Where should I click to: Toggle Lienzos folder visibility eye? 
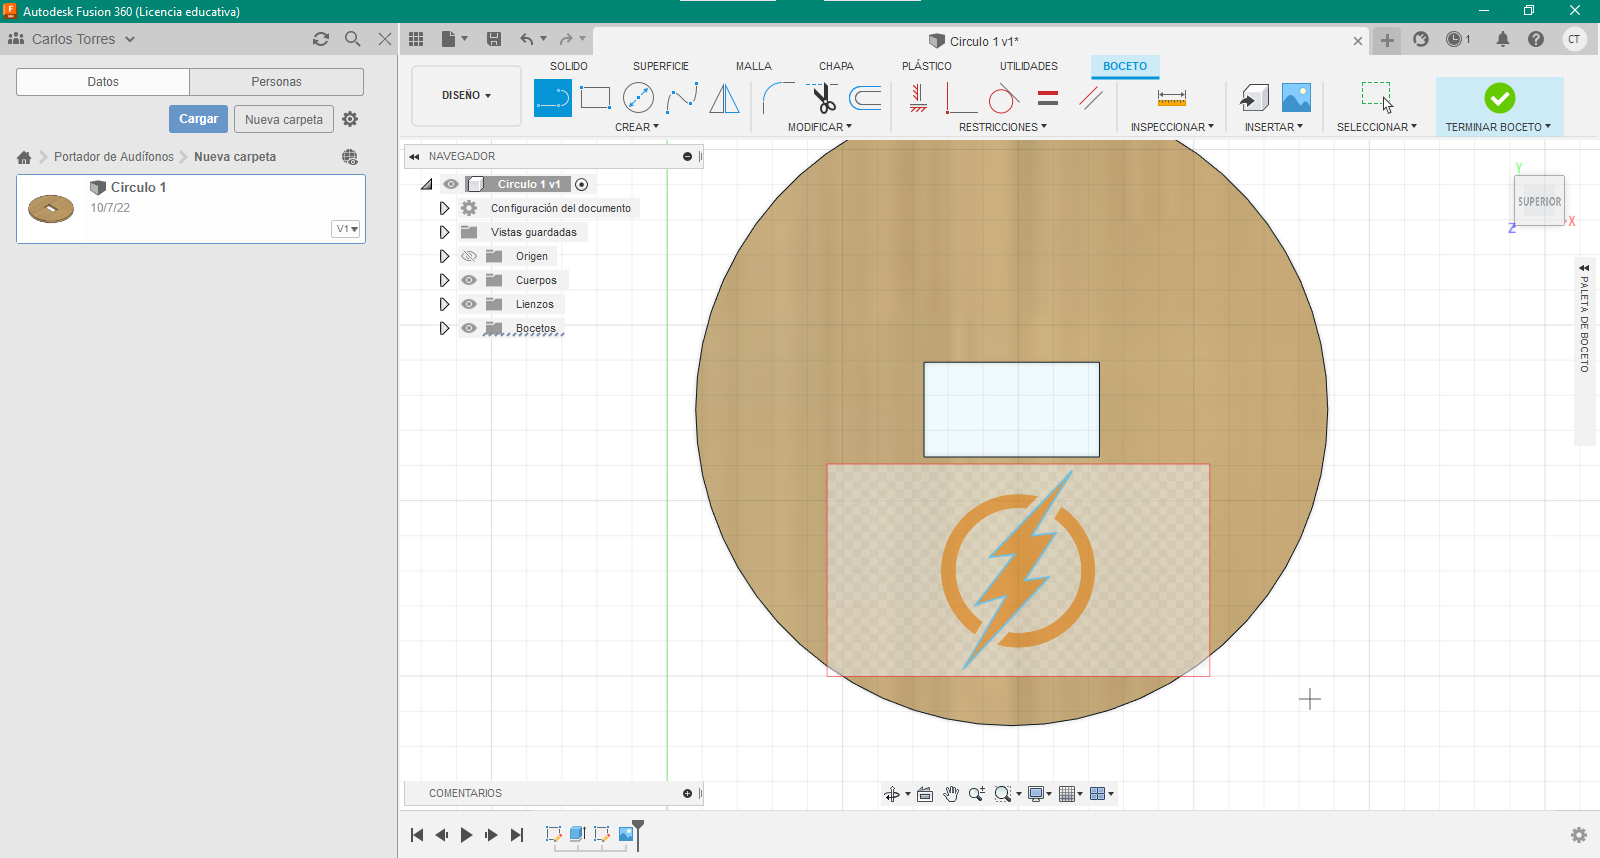coord(469,304)
